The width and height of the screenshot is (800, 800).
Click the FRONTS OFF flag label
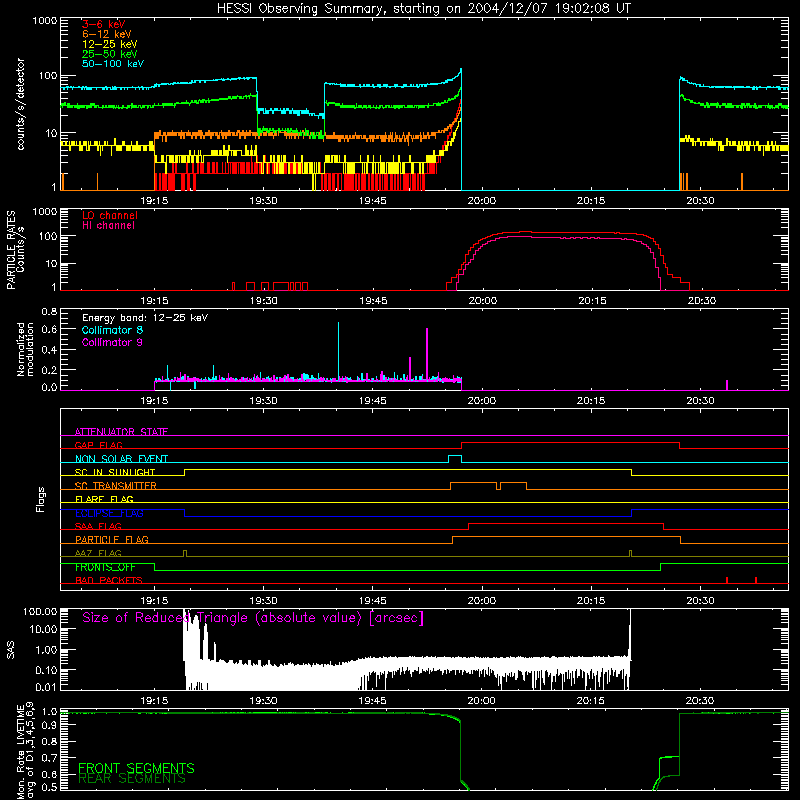point(105,567)
